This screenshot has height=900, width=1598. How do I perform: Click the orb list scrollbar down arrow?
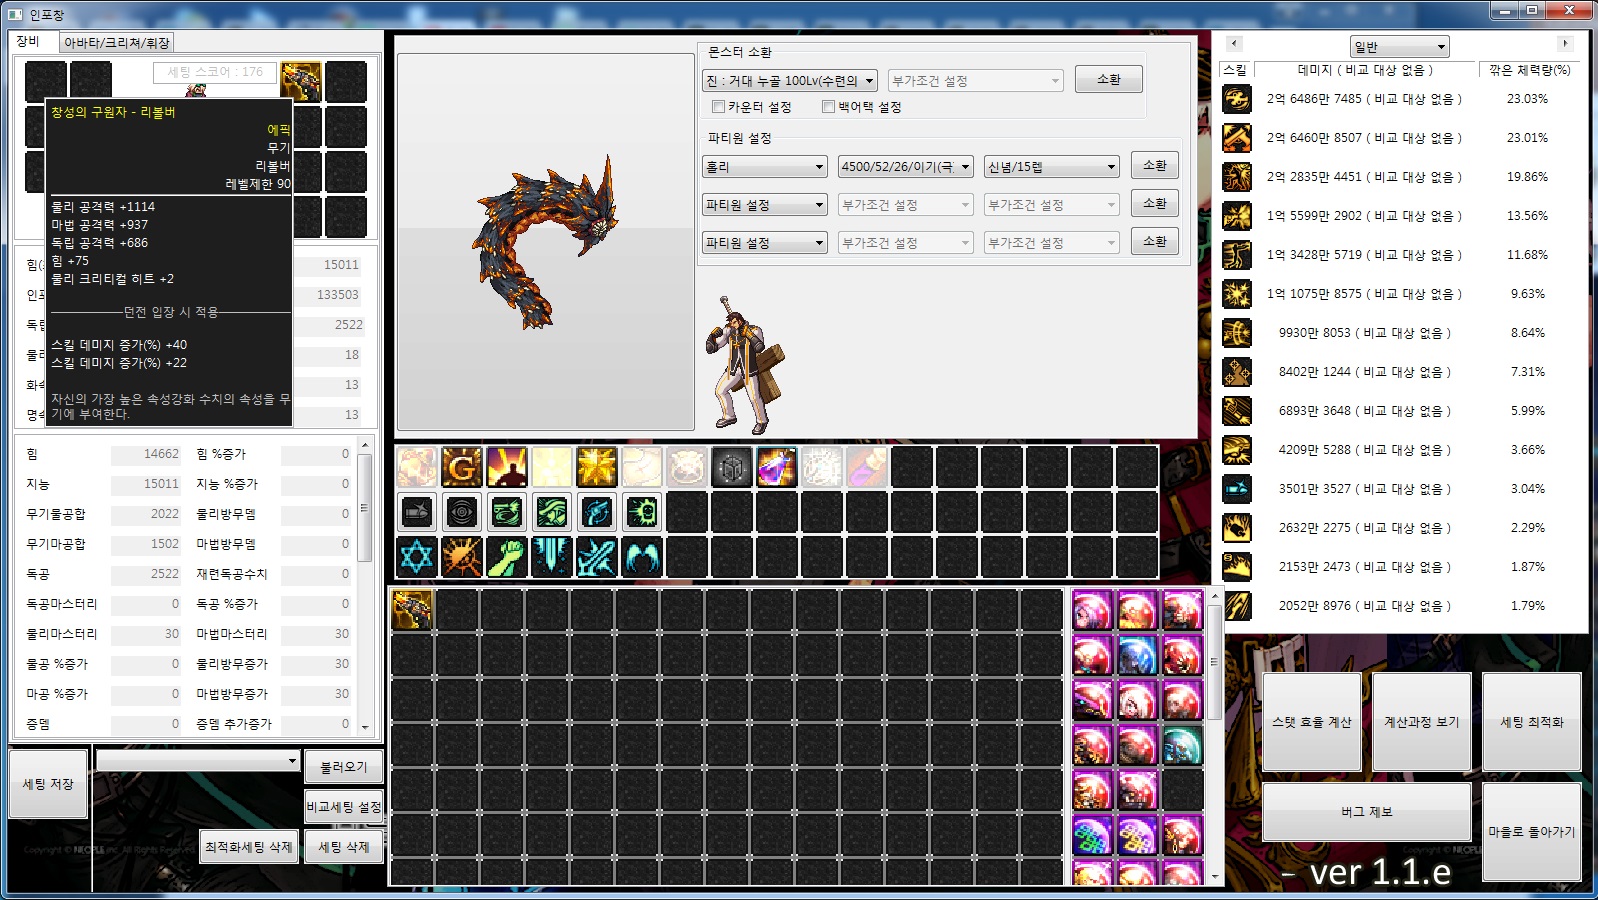click(x=1215, y=877)
